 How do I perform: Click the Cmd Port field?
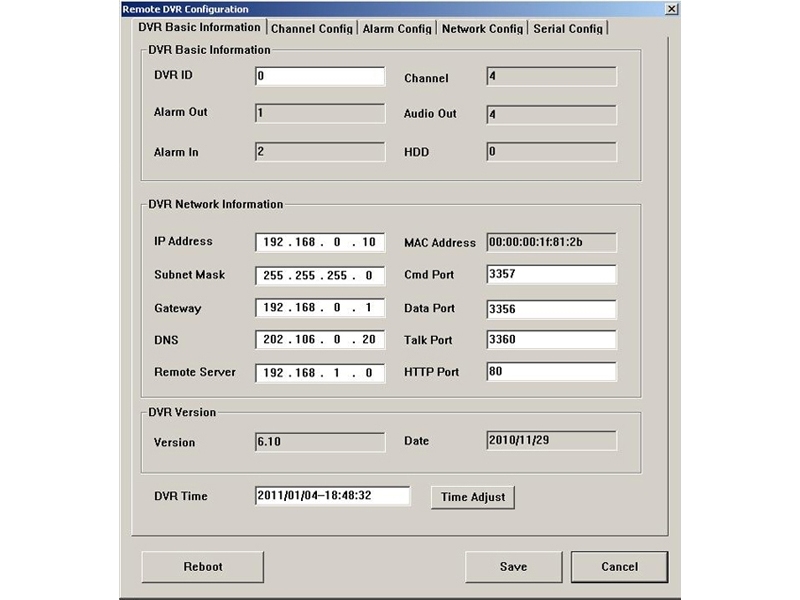click(x=552, y=274)
